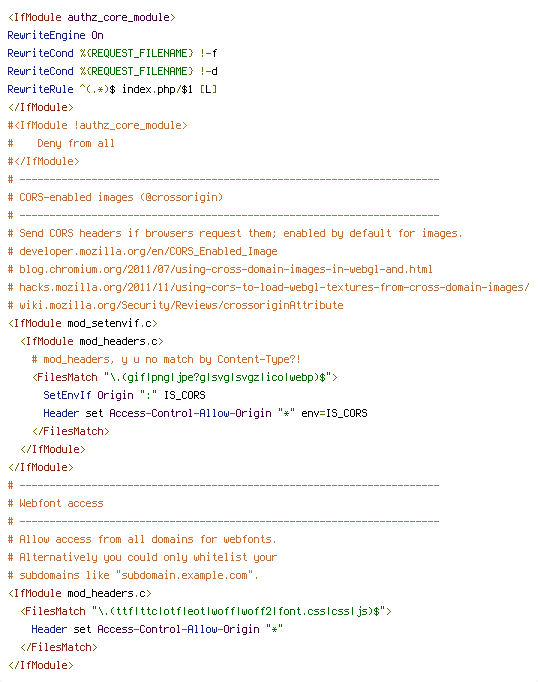Click the Webfont access comment heading
Screen dimensions: 538x682
pos(55,503)
